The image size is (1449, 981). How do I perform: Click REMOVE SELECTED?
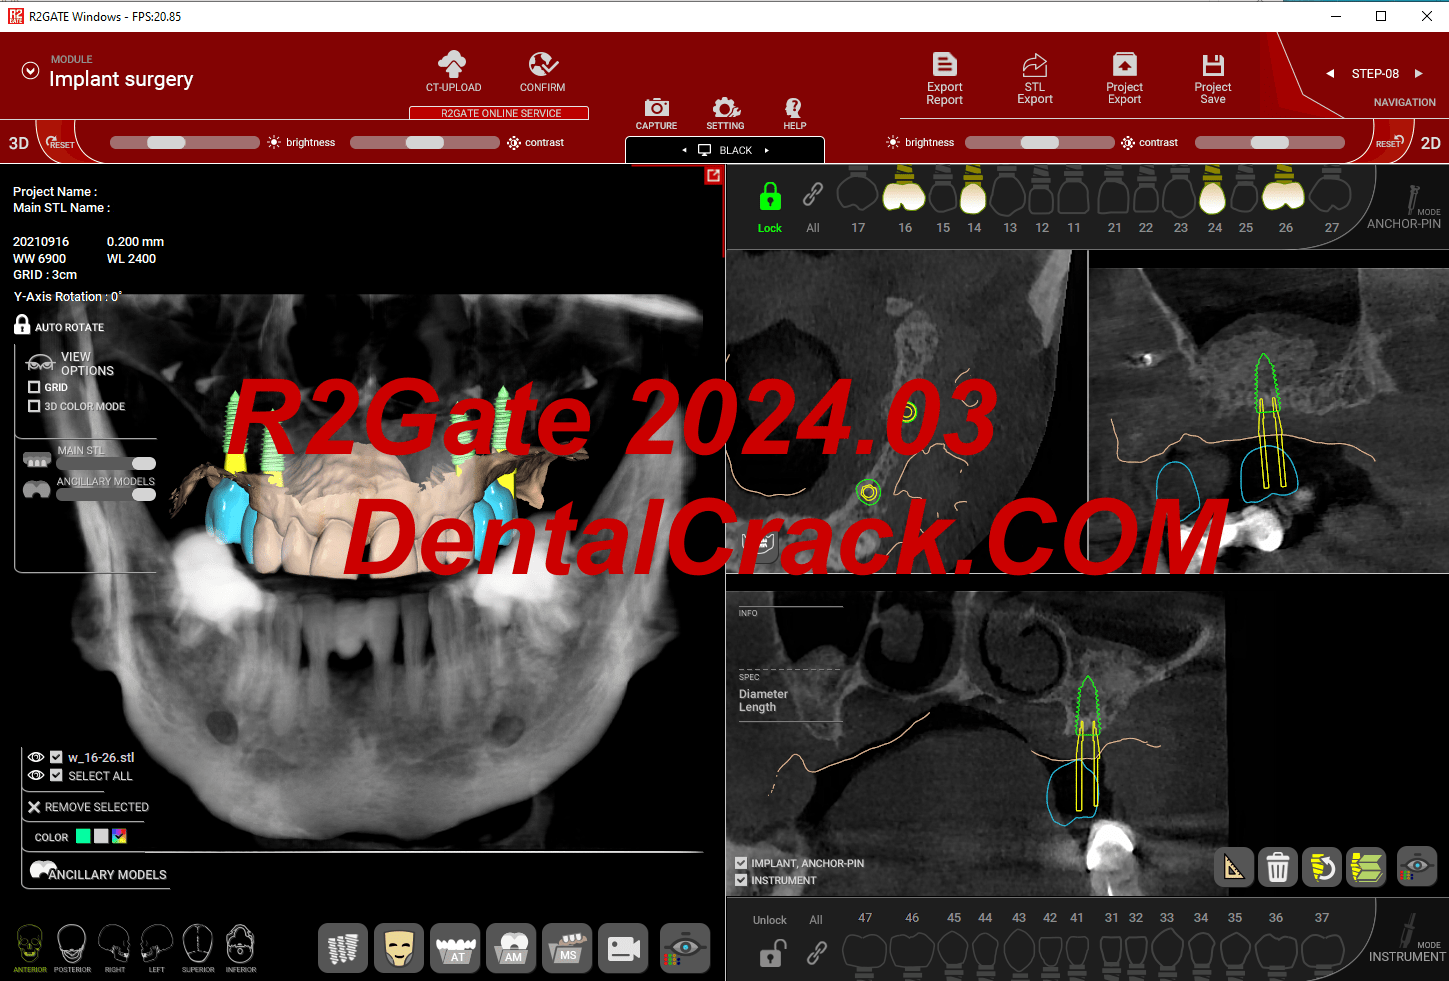[88, 807]
